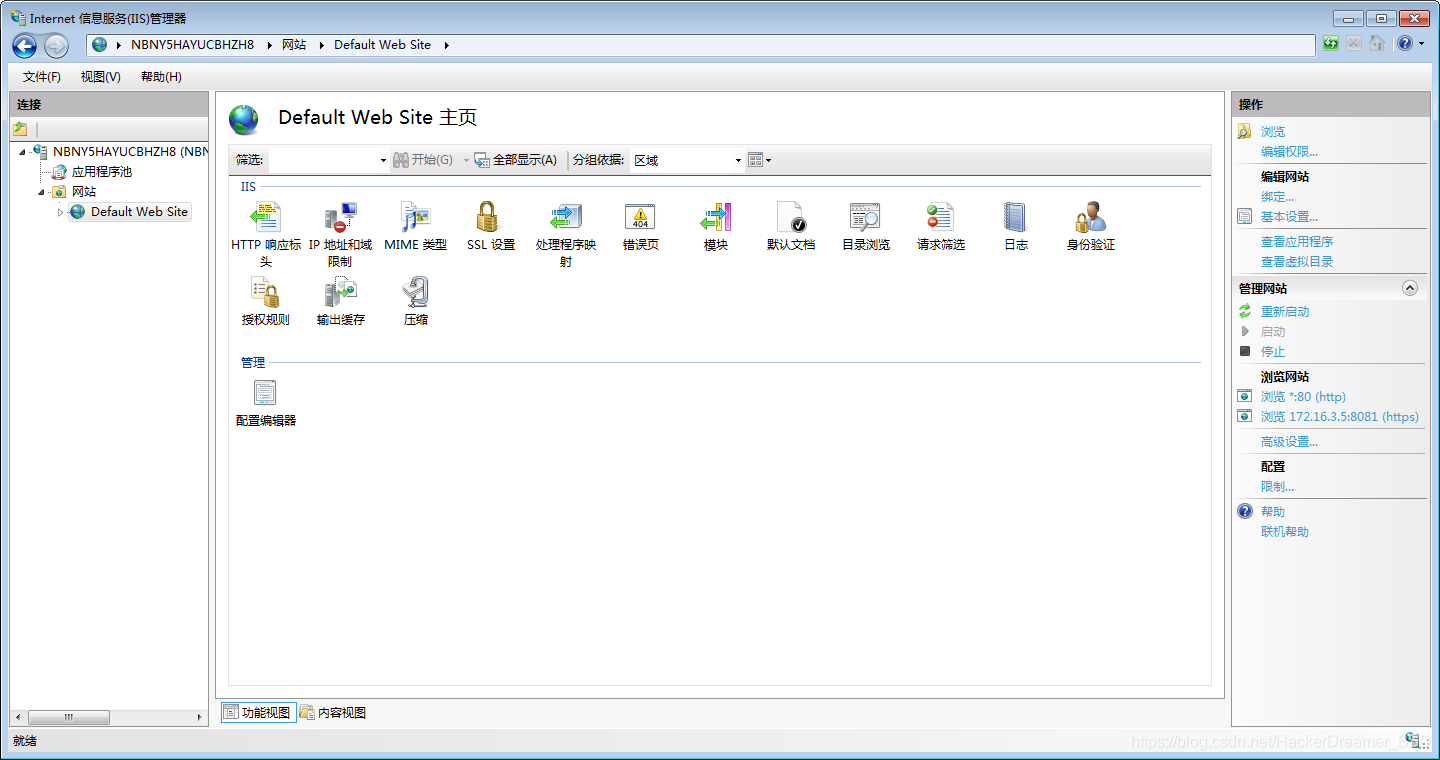Open the 帮助(H) menu

(x=161, y=77)
